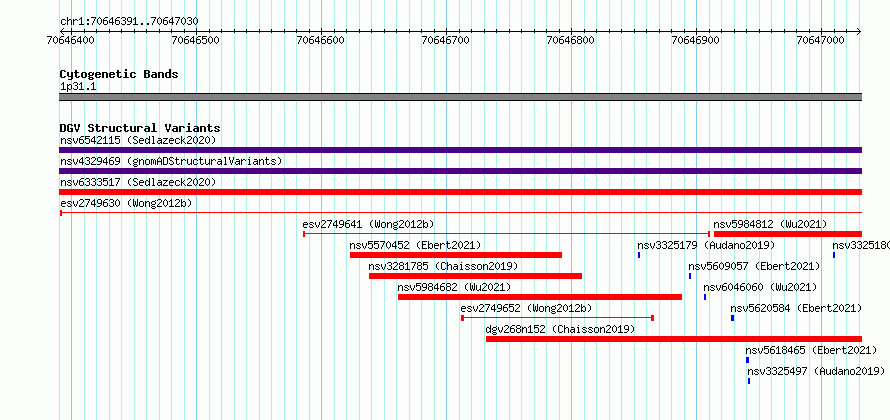
Task: Click the nsv4329469 (gnomADStructuralVariants) label
Action: click(171, 161)
